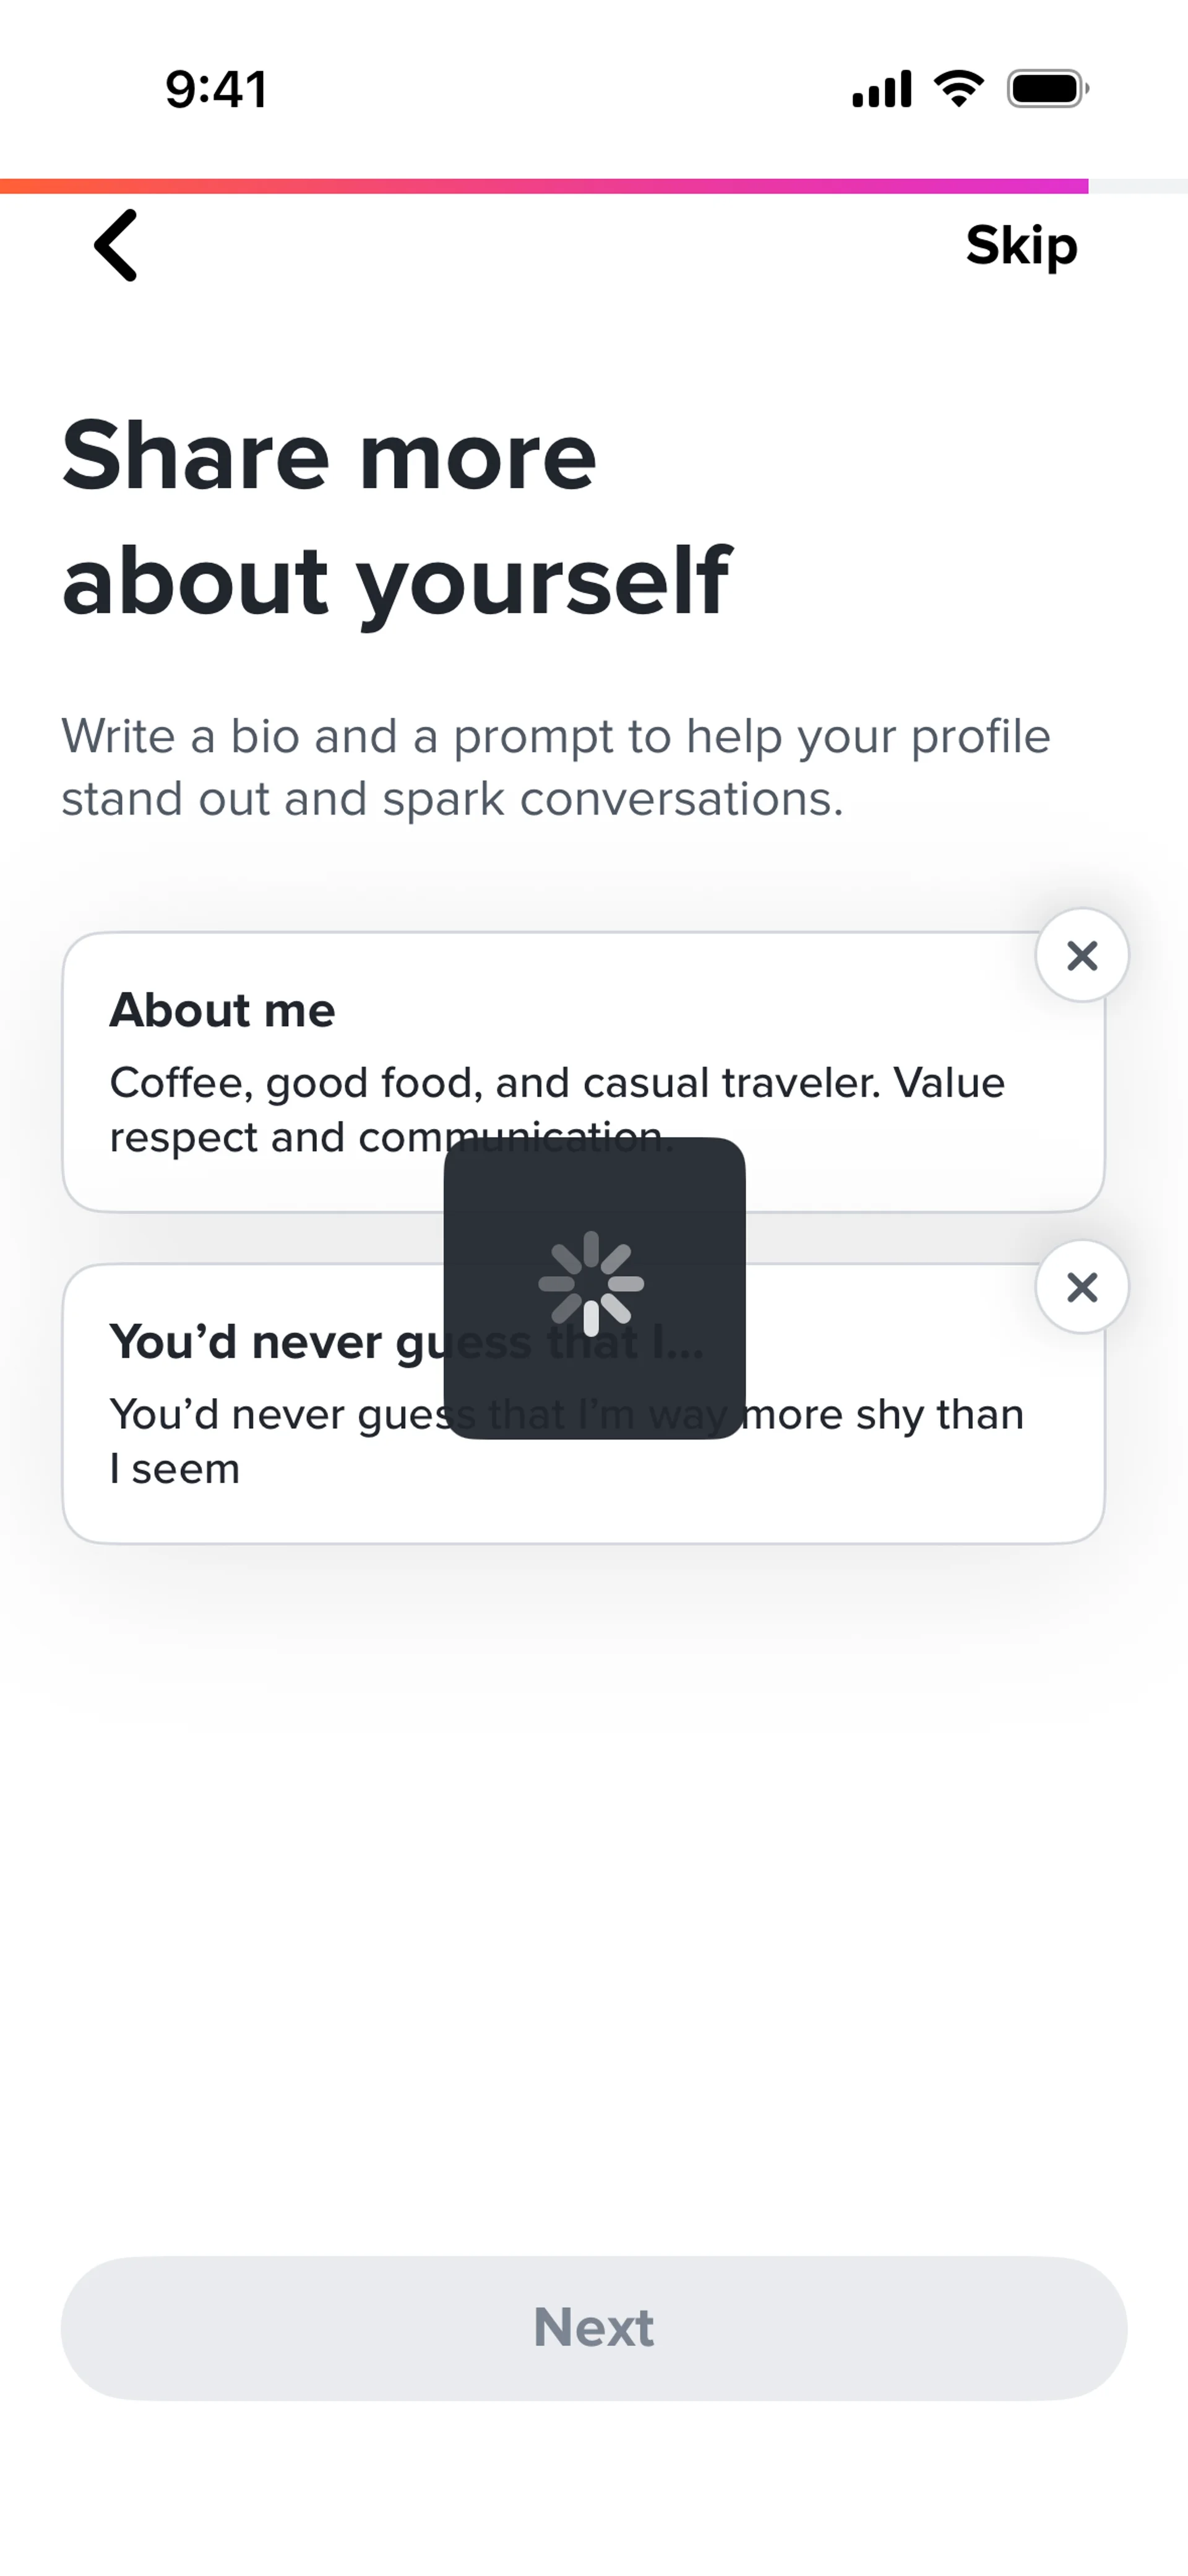The width and height of the screenshot is (1188, 2576).
Task: Tap the unfilled gray end of progress bar
Action: pos(1138,186)
